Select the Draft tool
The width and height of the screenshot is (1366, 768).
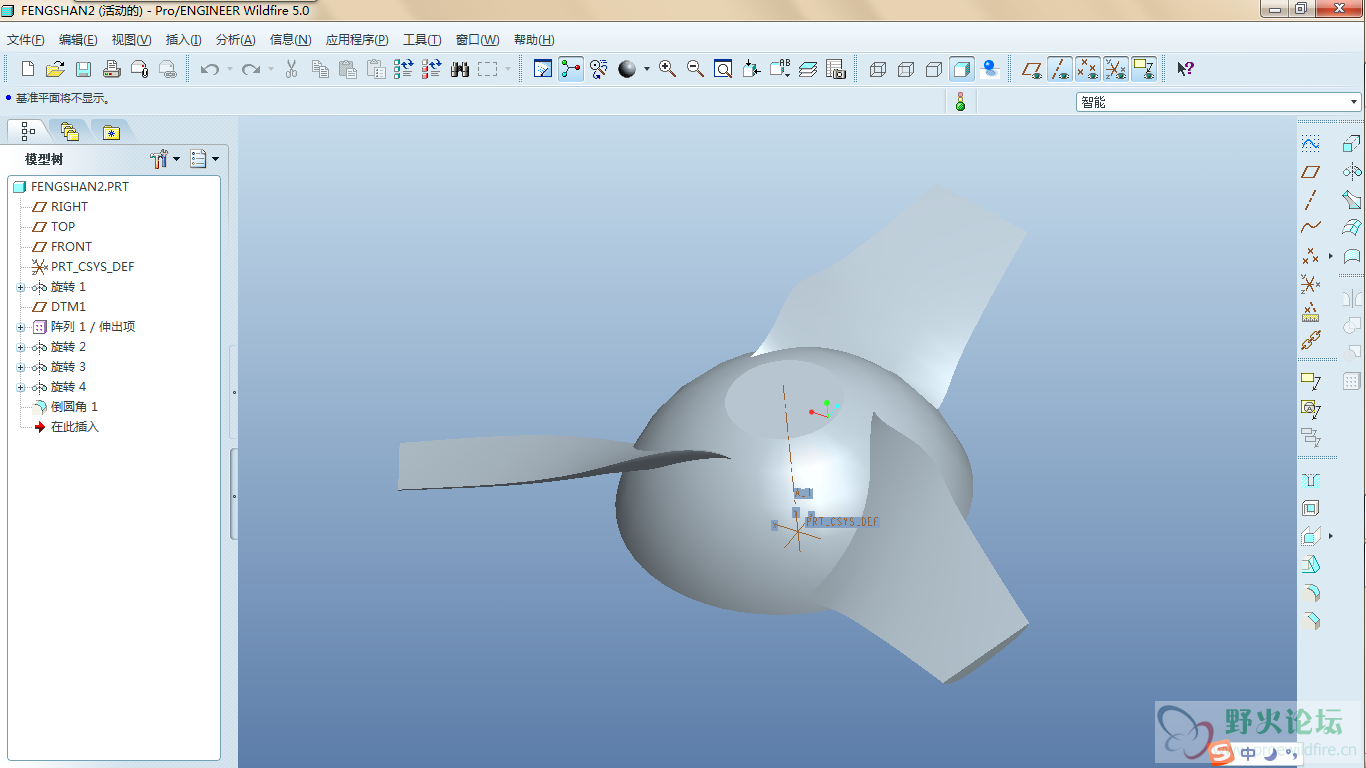pyautogui.click(x=1310, y=565)
